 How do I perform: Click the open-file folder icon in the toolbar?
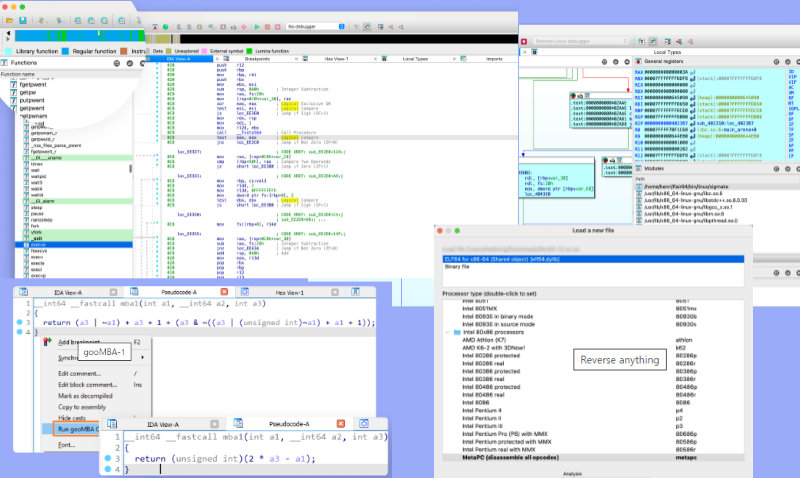point(9,20)
